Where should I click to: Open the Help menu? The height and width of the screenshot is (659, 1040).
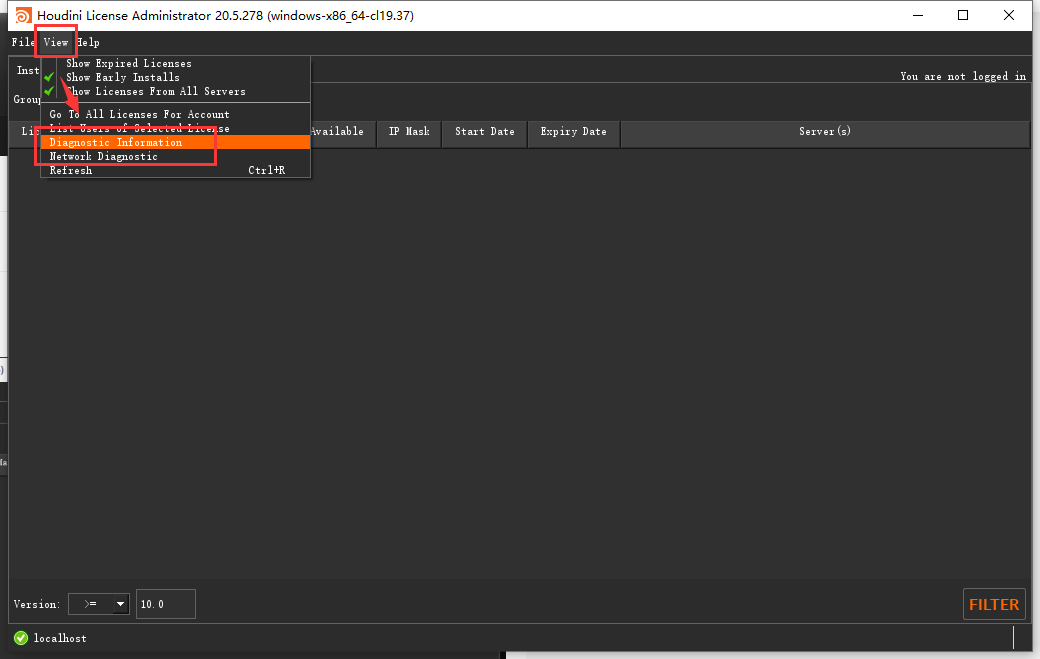[88, 42]
